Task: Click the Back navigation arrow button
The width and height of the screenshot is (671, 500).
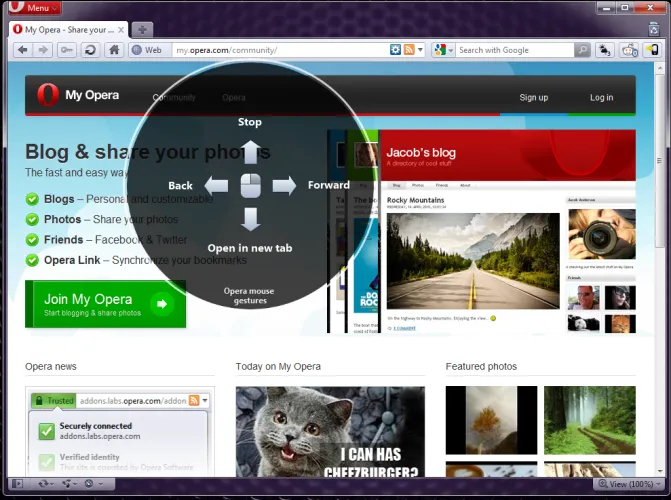Action: coord(23,50)
